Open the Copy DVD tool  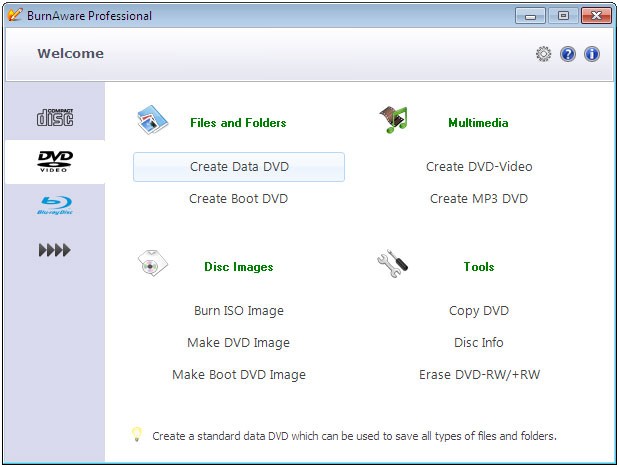click(479, 311)
